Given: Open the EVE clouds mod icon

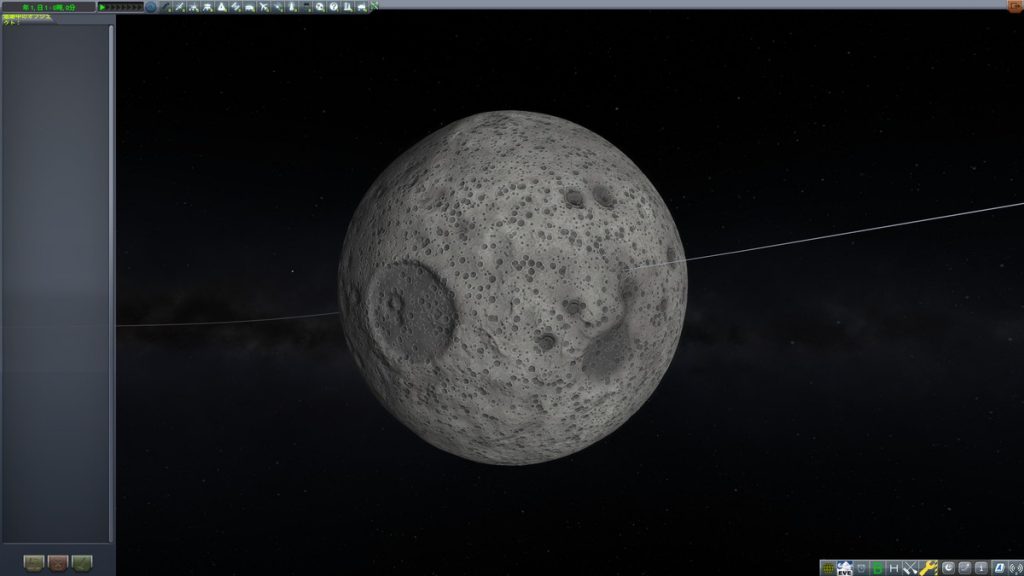Looking at the screenshot, I should 844,568.
